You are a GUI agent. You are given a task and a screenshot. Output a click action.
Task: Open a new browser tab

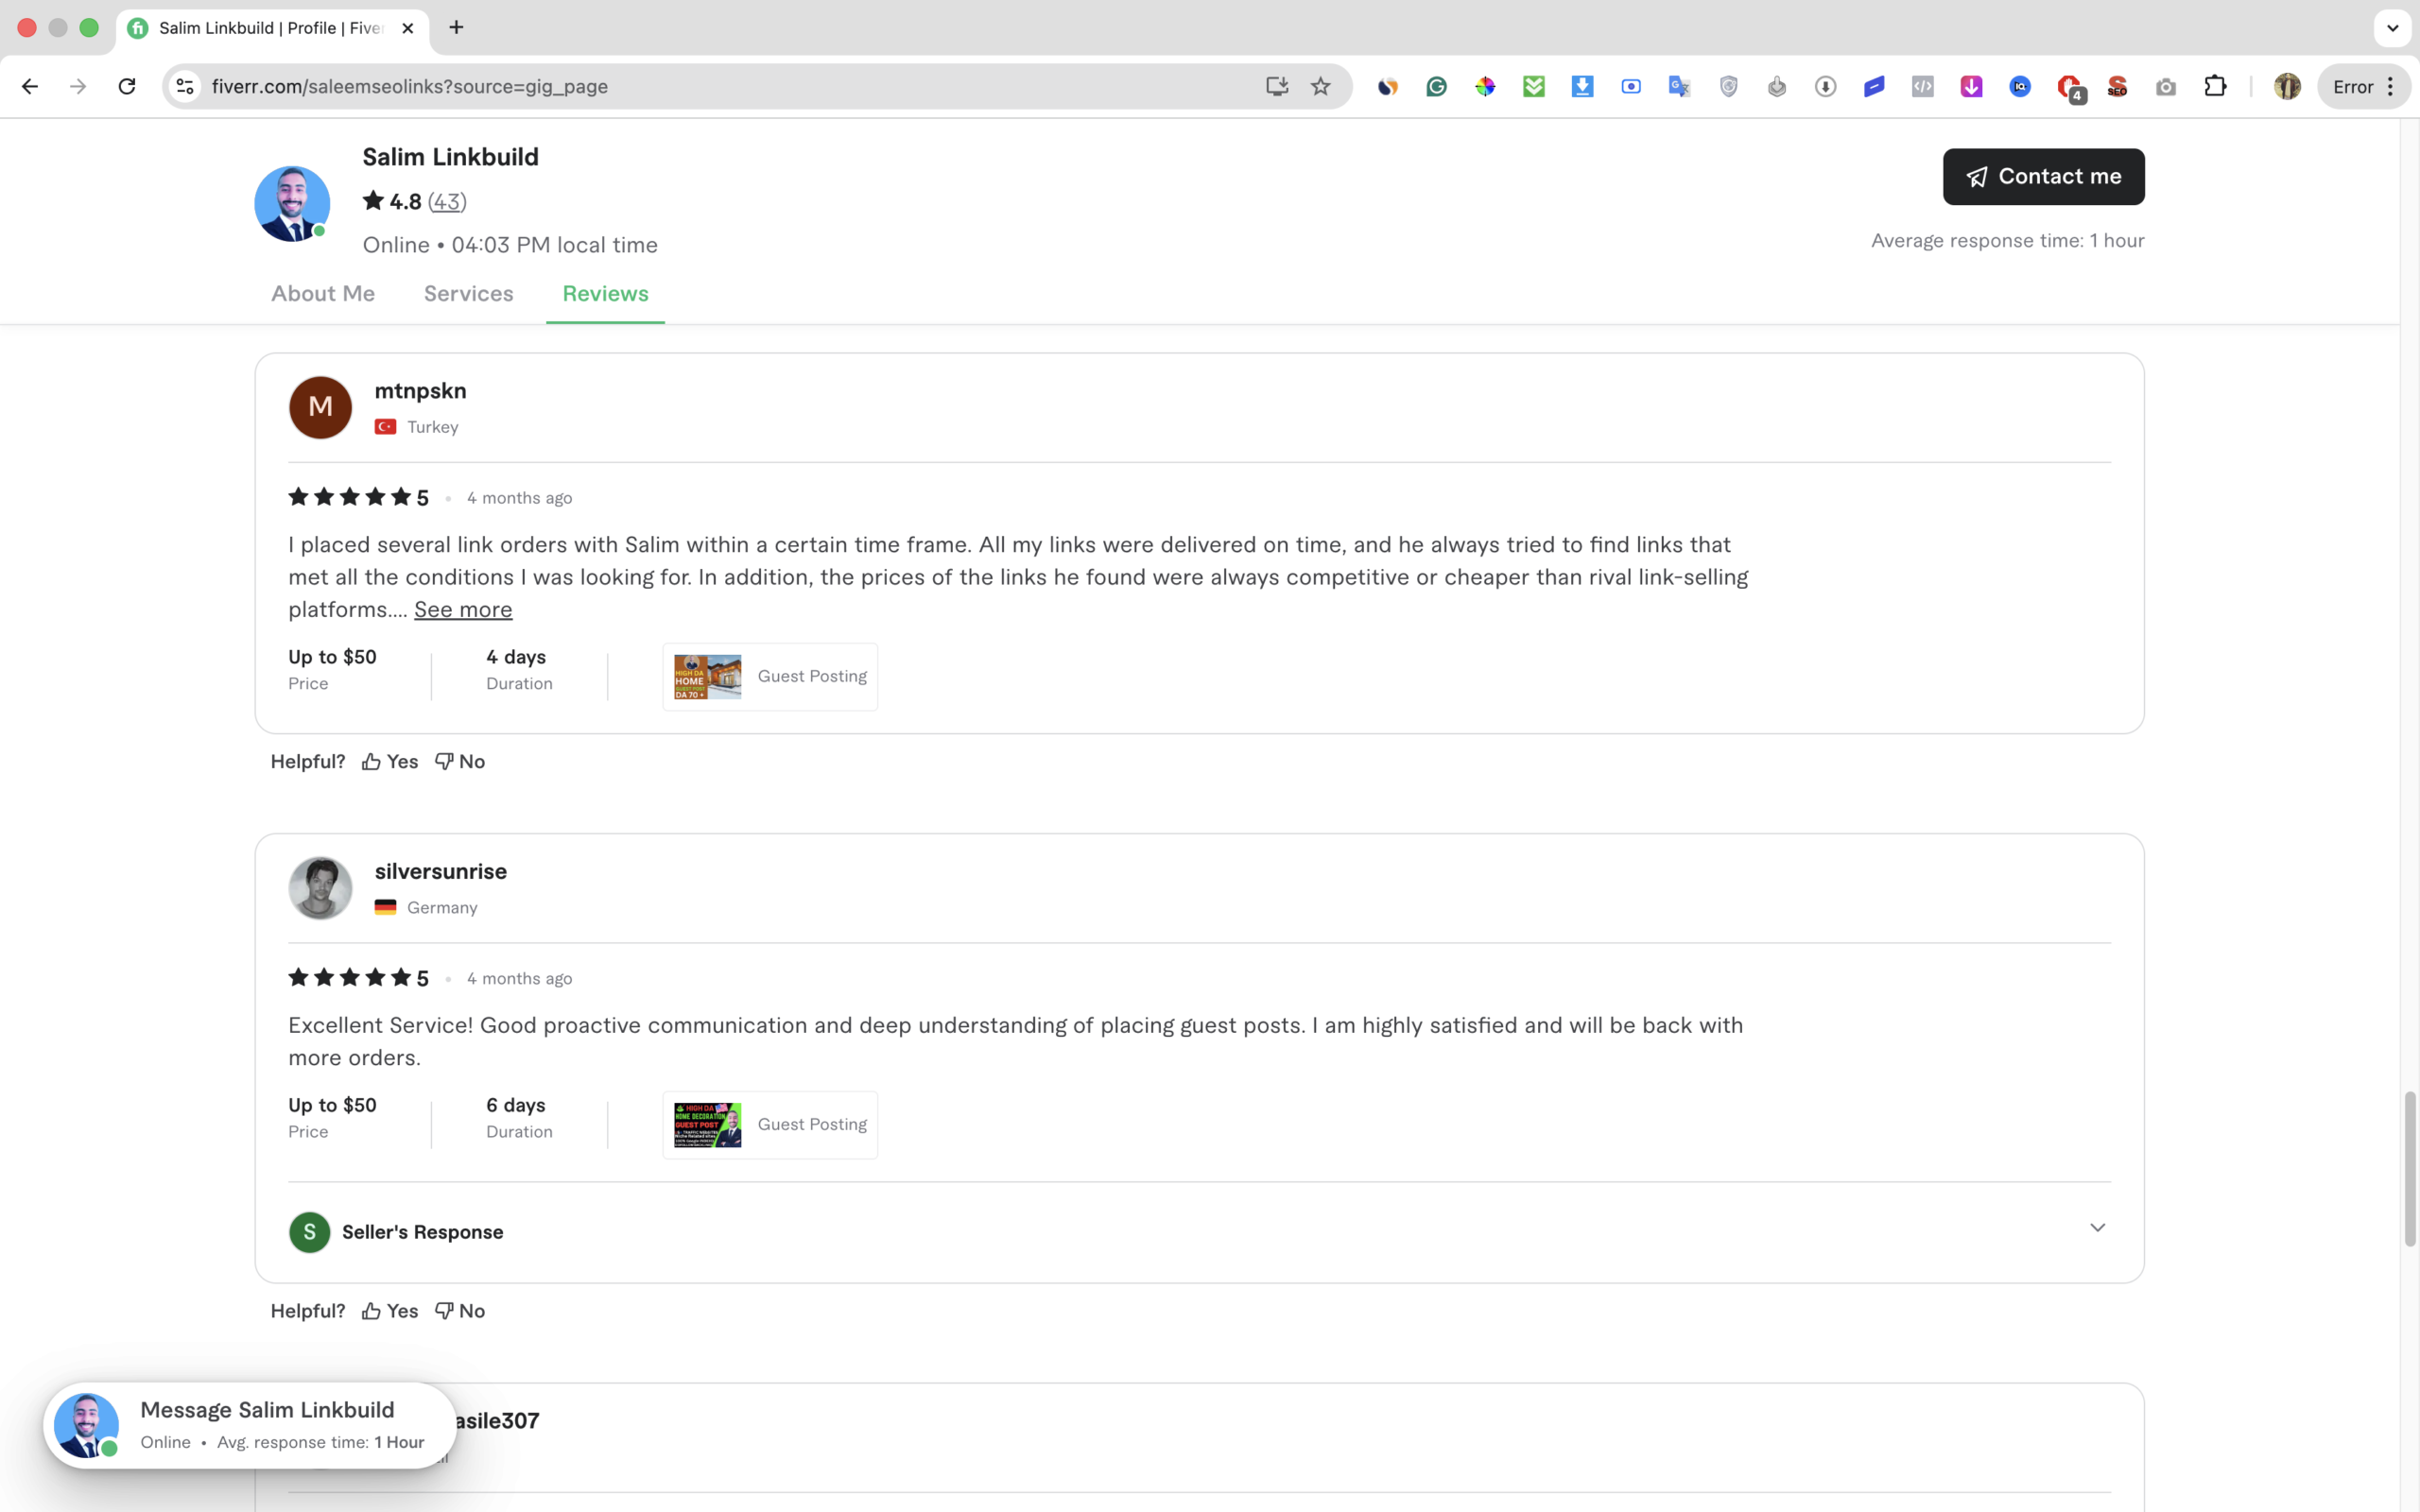click(x=456, y=27)
